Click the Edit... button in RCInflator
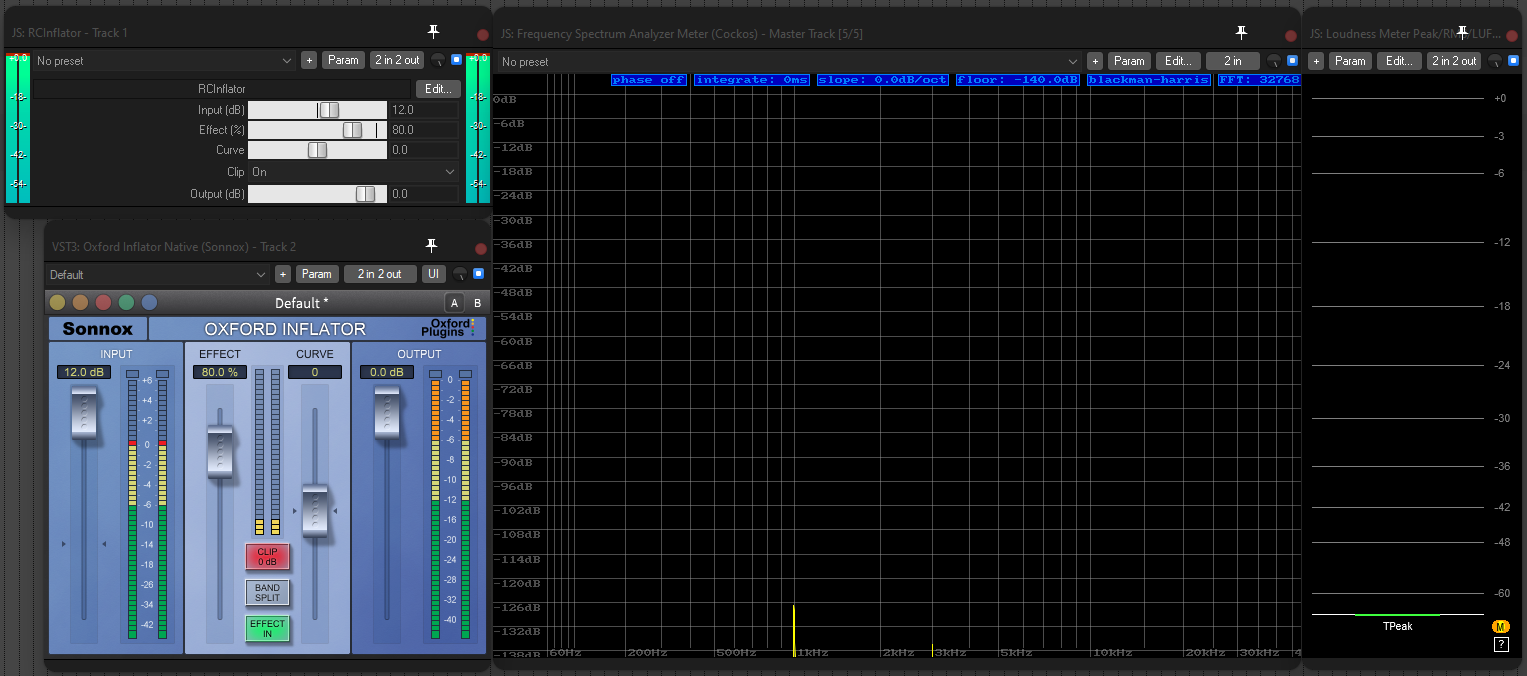Screen dimensions: 1527x676 pos(438,89)
